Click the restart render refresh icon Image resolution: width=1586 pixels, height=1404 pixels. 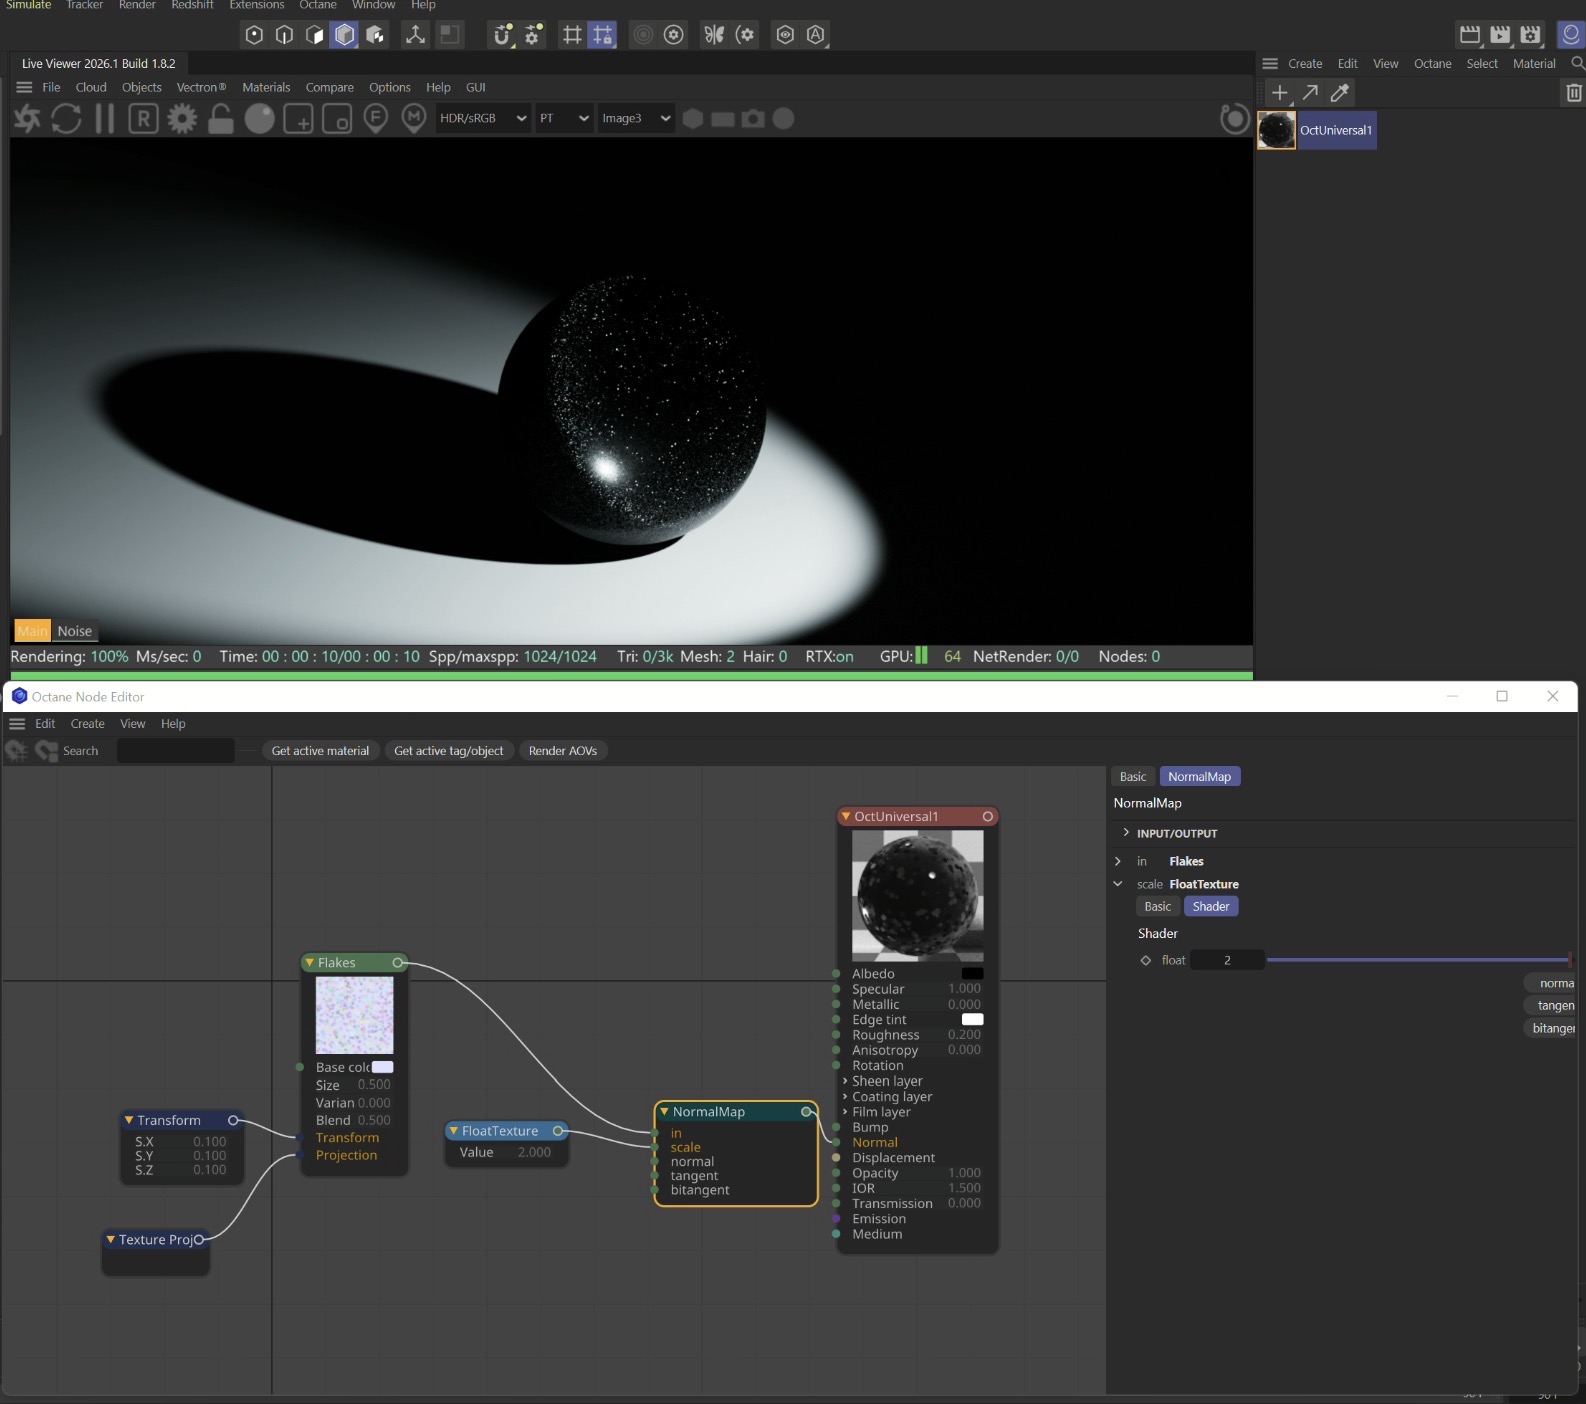[x=66, y=119]
